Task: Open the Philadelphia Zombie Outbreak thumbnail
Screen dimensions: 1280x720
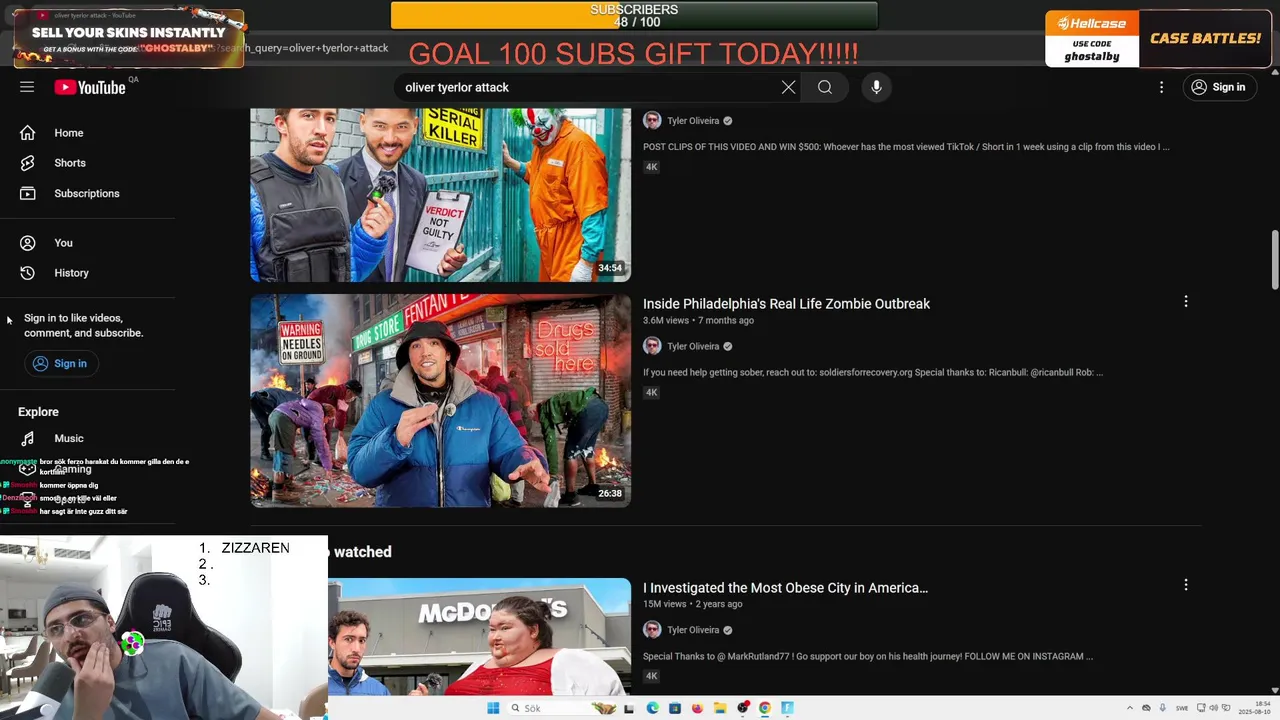Action: pos(440,400)
